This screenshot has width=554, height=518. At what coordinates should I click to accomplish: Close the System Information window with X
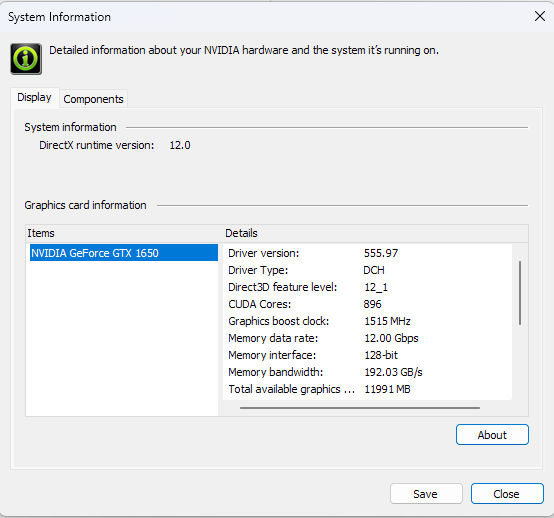click(x=540, y=16)
